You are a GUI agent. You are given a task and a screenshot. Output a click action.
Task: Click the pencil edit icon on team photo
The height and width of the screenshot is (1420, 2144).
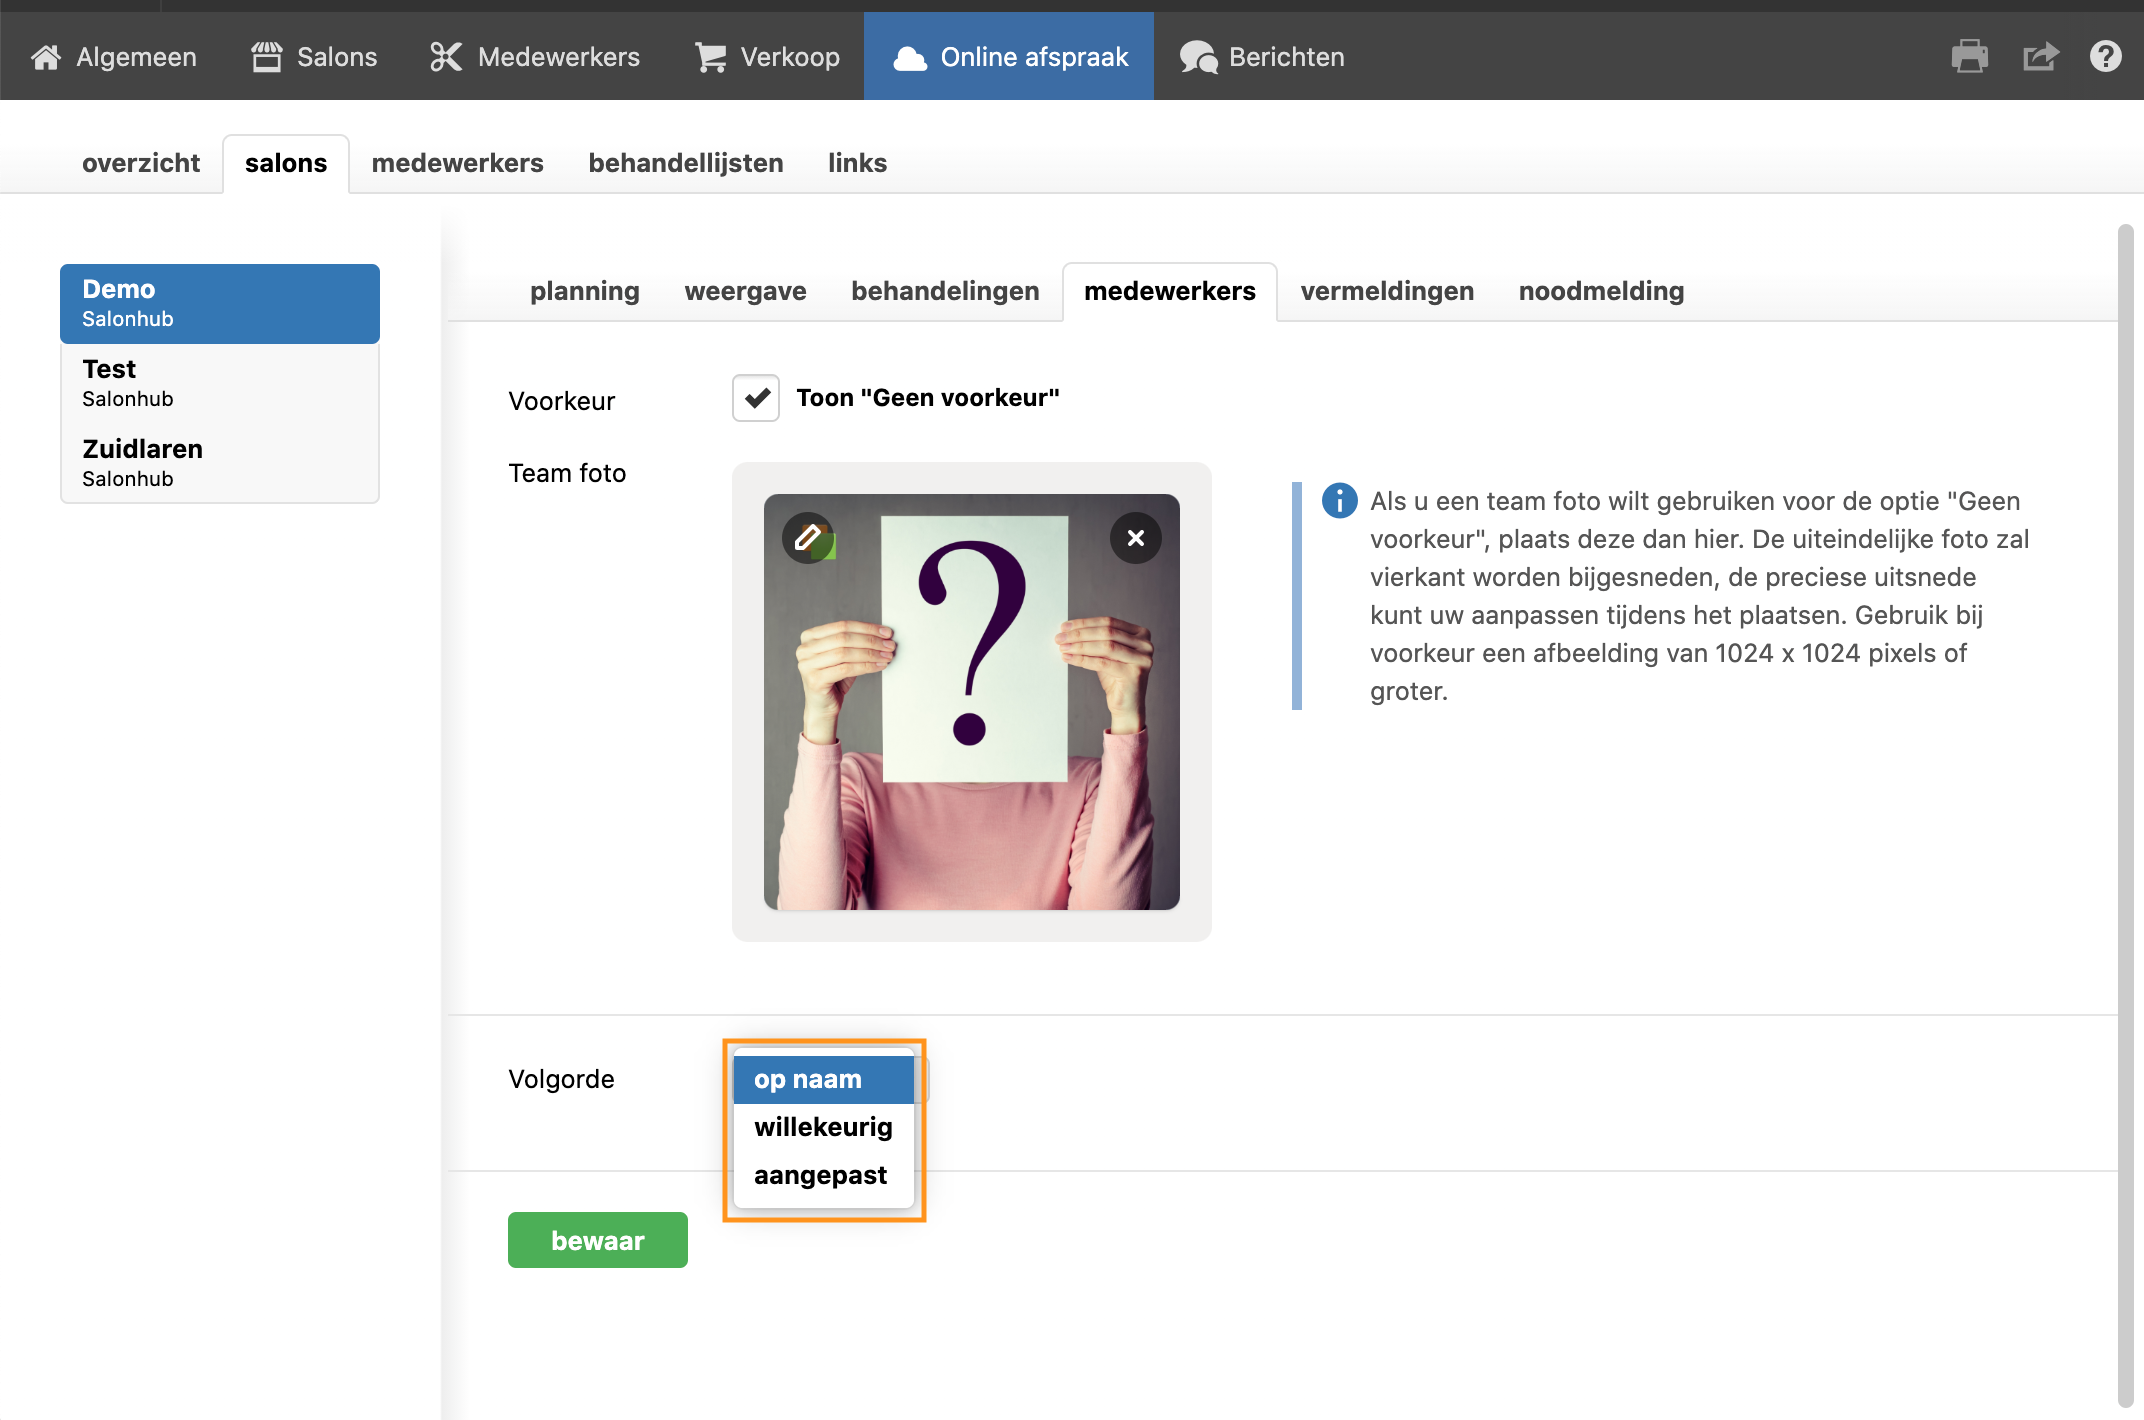[x=808, y=538]
